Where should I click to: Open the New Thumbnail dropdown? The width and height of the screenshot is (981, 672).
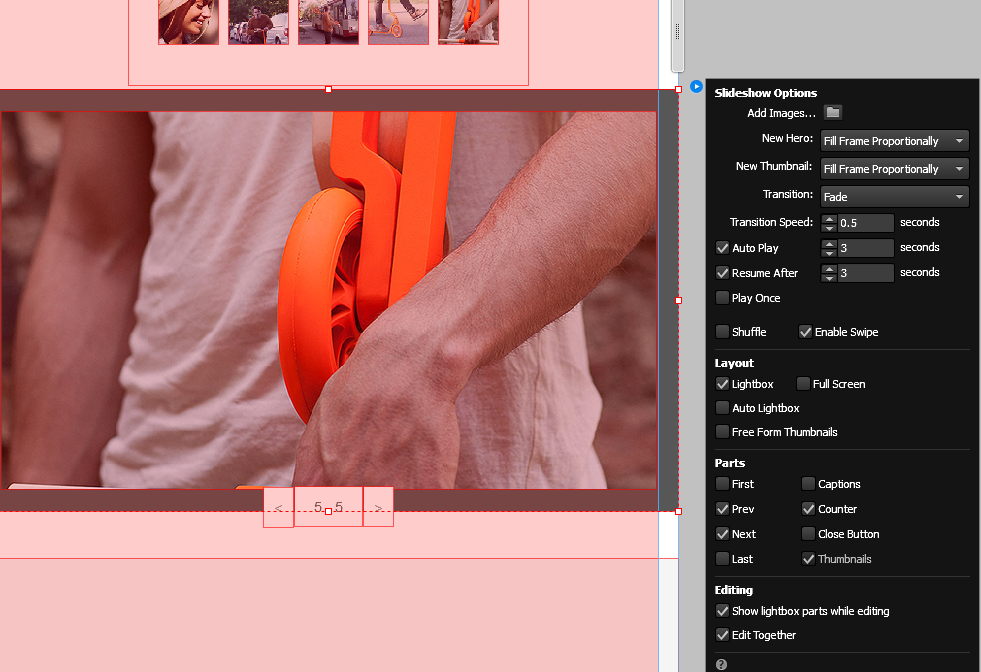coord(893,168)
